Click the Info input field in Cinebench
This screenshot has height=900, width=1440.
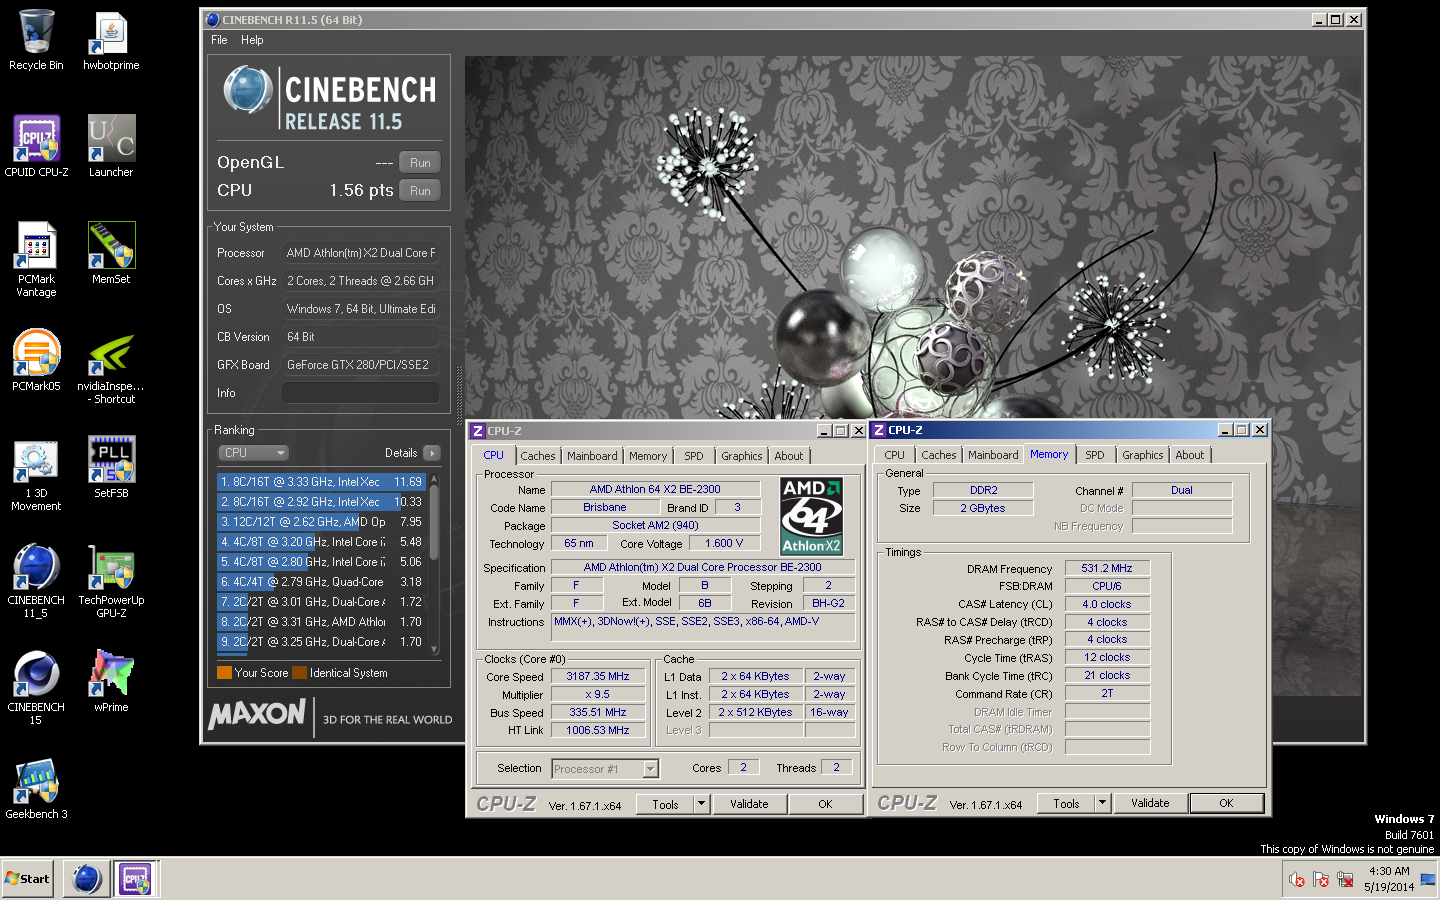coord(361,393)
